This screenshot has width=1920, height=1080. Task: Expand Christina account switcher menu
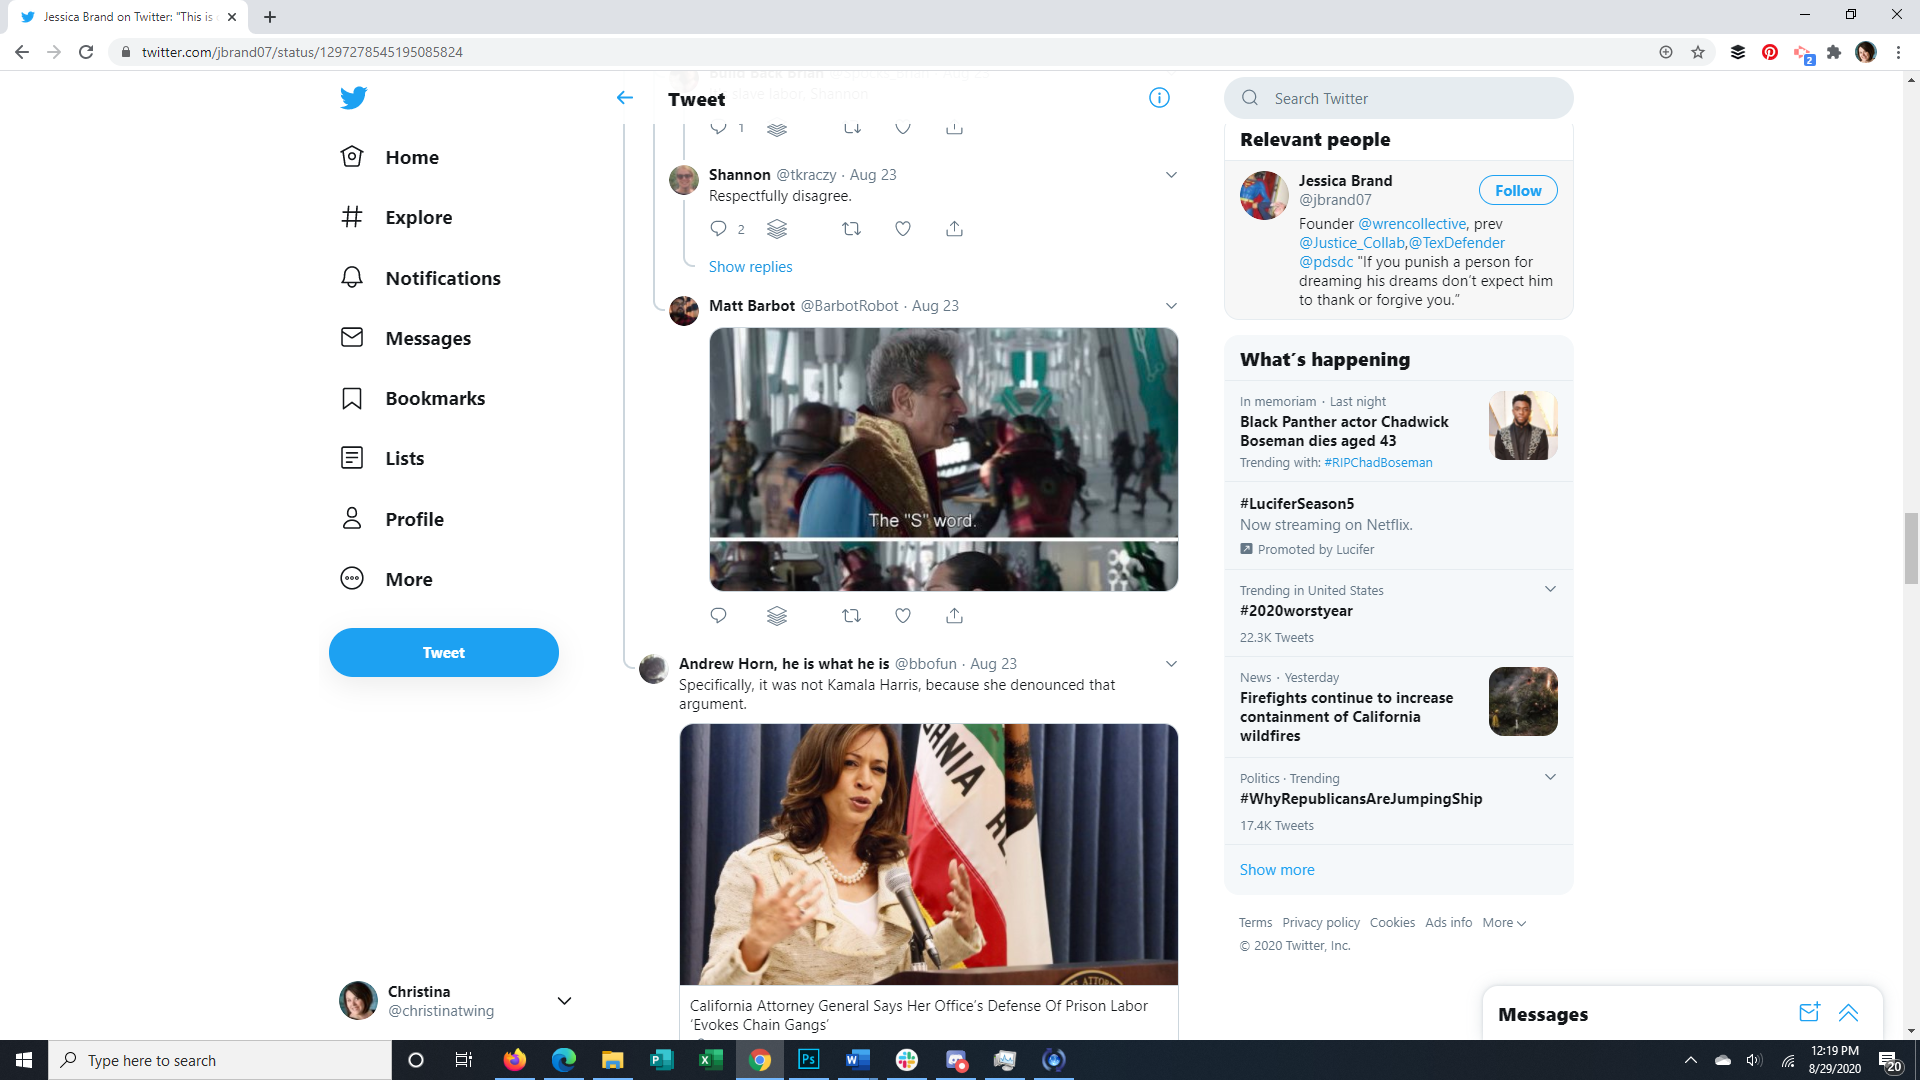[564, 1001]
